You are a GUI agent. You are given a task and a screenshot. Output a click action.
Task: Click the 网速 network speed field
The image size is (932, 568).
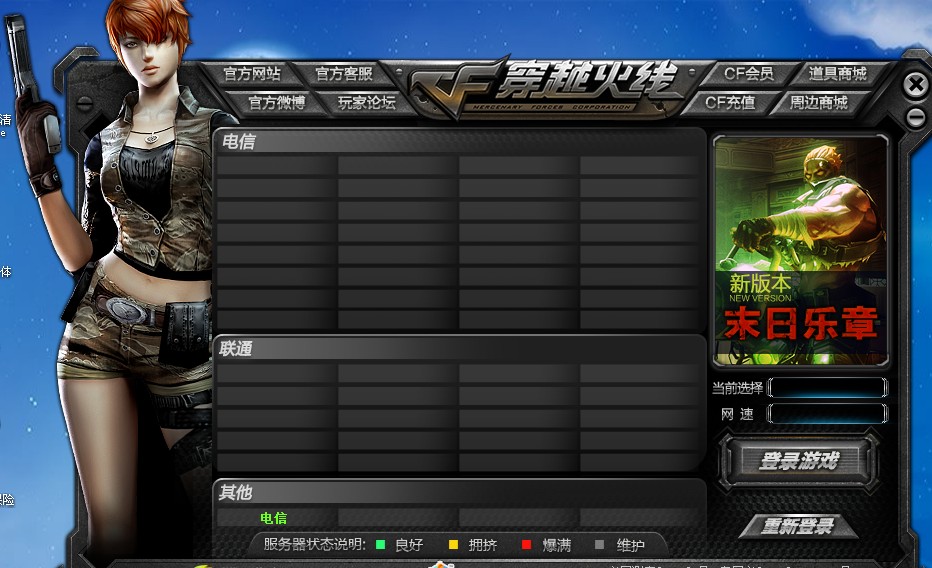[x=827, y=413]
